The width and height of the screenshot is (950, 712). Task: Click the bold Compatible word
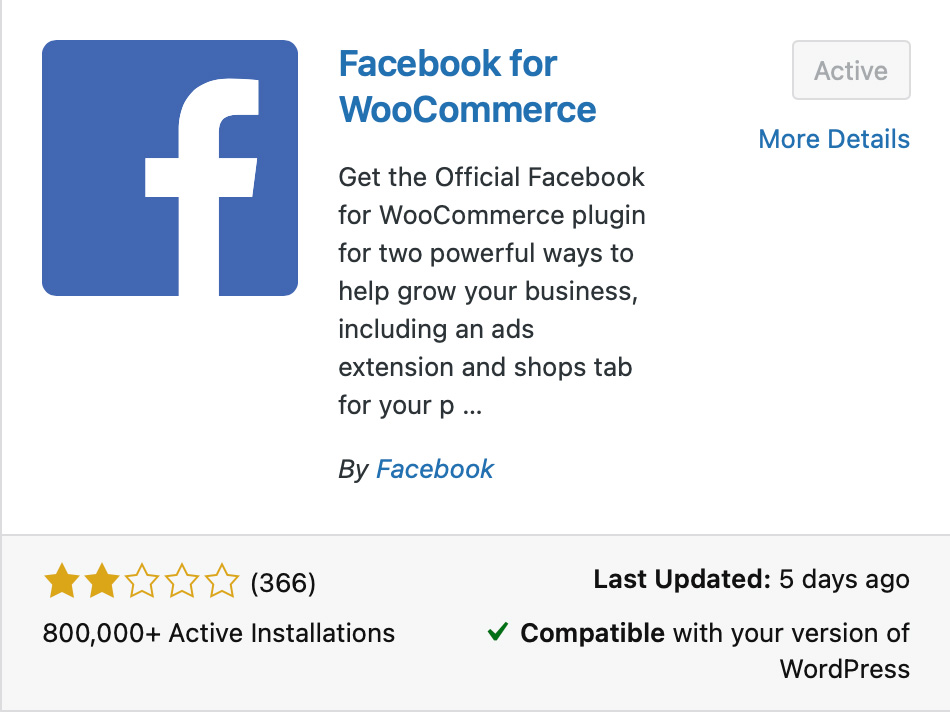593,633
